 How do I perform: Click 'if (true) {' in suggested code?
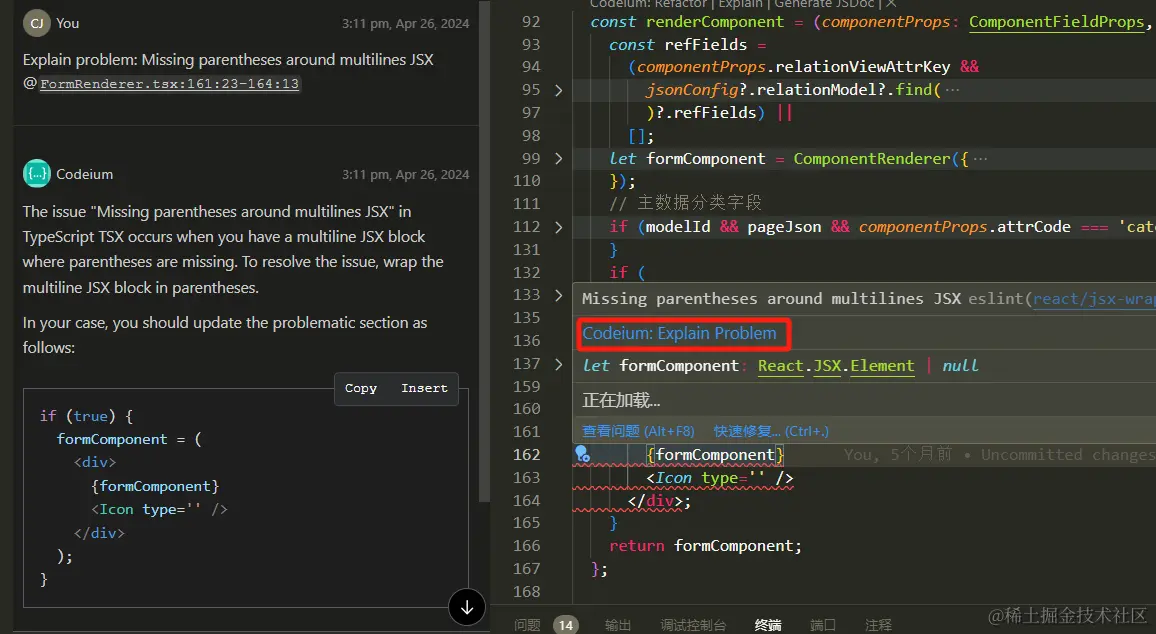[x=86, y=416]
